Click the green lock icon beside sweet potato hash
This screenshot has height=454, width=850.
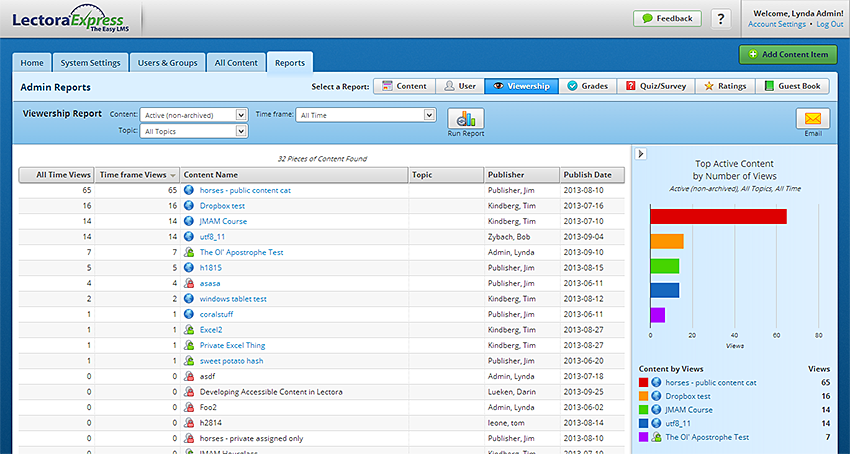(x=189, y=361)
